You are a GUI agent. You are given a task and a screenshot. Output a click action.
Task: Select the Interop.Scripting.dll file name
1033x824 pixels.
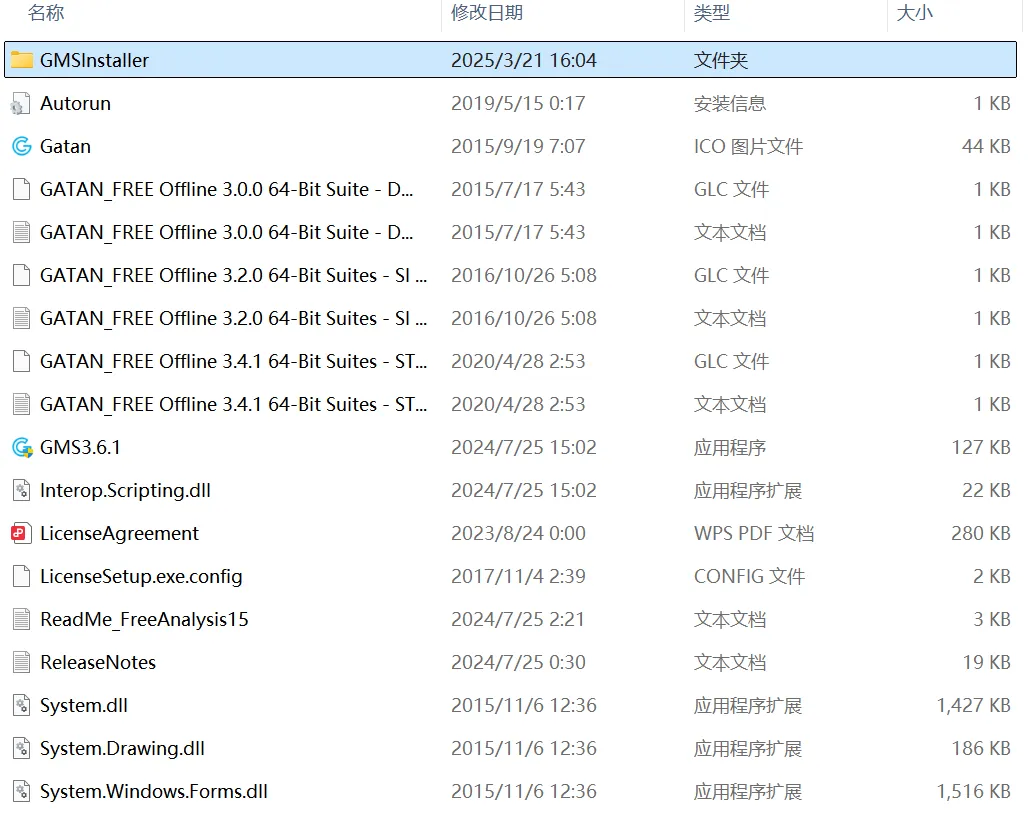click(x=125, y=490)
